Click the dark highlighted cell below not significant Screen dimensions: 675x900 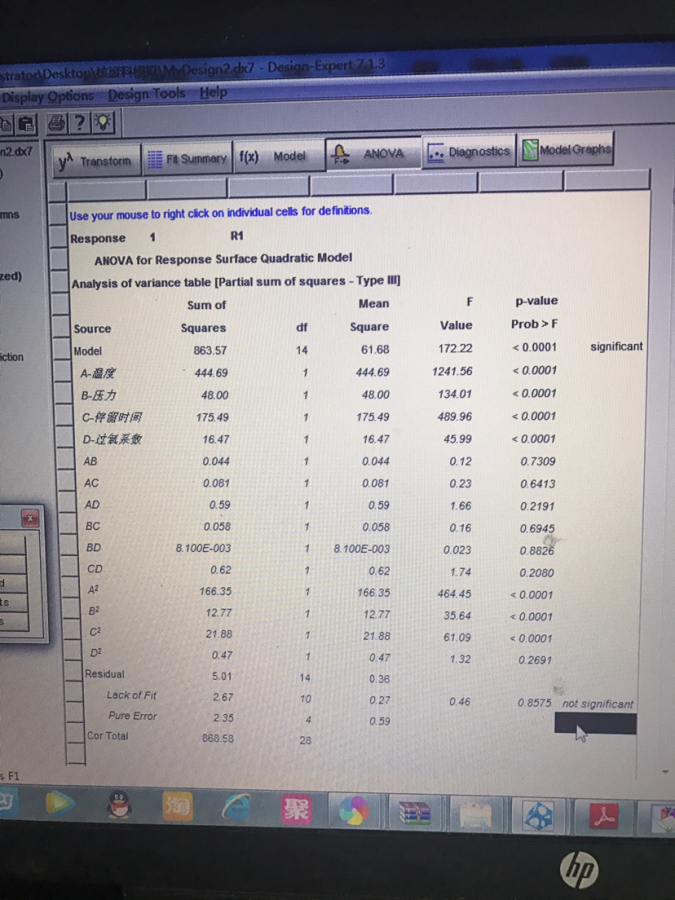click(595, 723)
